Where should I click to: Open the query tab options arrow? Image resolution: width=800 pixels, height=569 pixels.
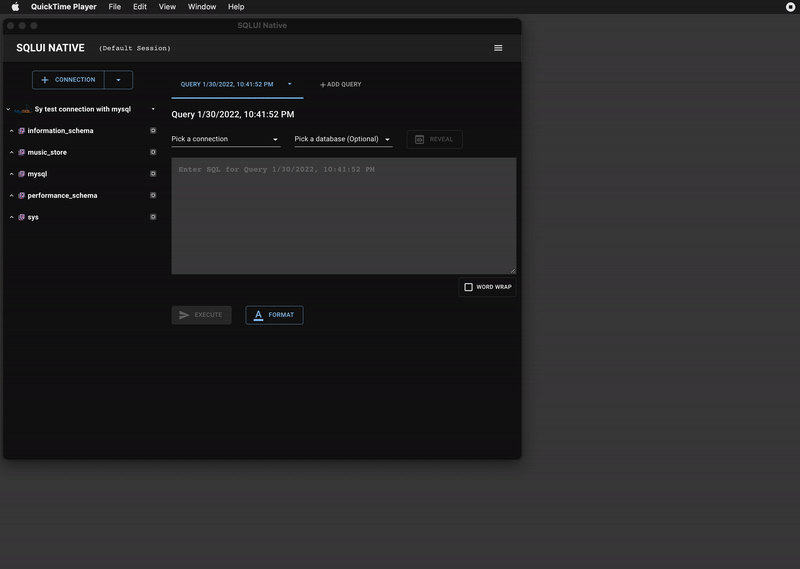[289, 84]
